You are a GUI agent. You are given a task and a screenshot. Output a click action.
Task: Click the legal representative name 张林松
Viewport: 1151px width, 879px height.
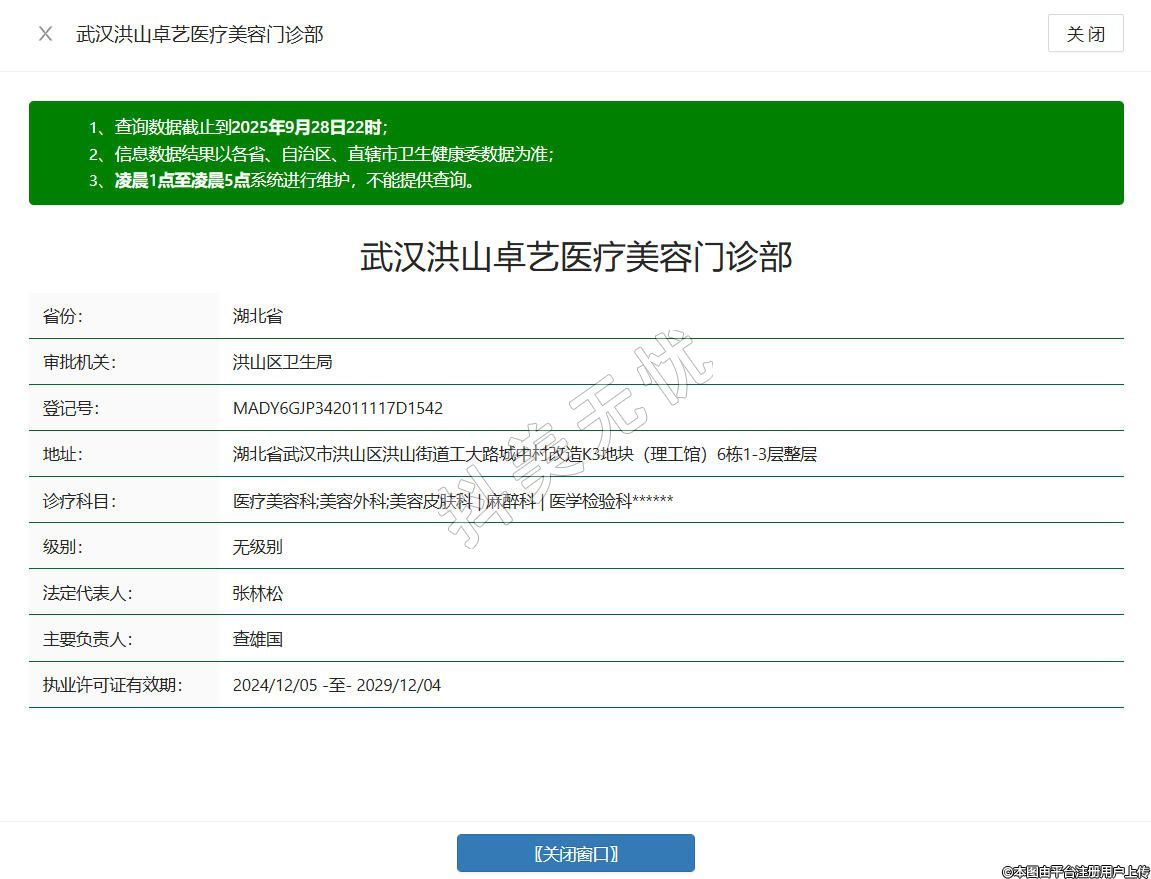(258, 593)
